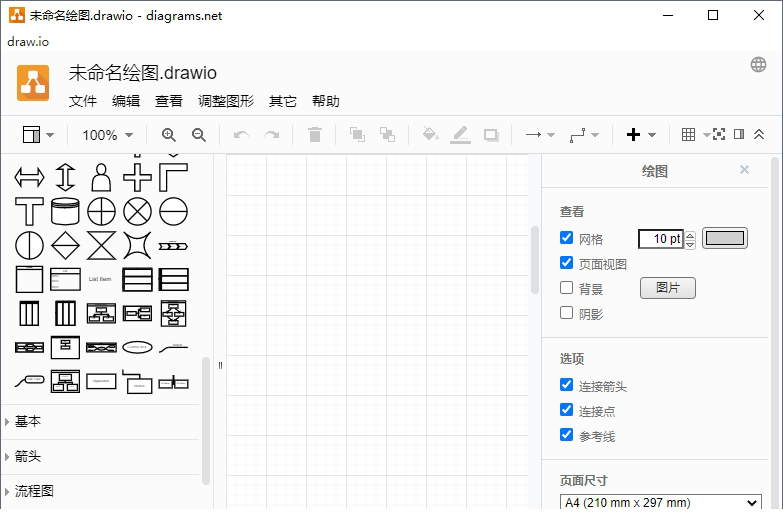Click the line color pencil icon
Screen dimensions: 783x529
point(460,135)
